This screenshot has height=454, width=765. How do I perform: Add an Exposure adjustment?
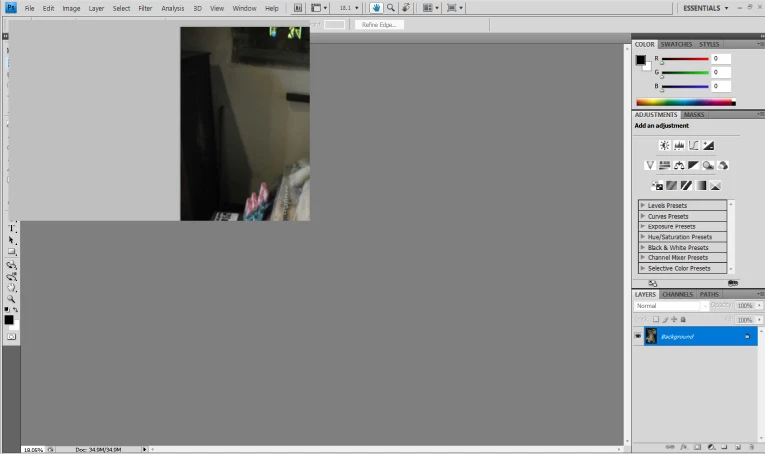(x=708, y=145)
